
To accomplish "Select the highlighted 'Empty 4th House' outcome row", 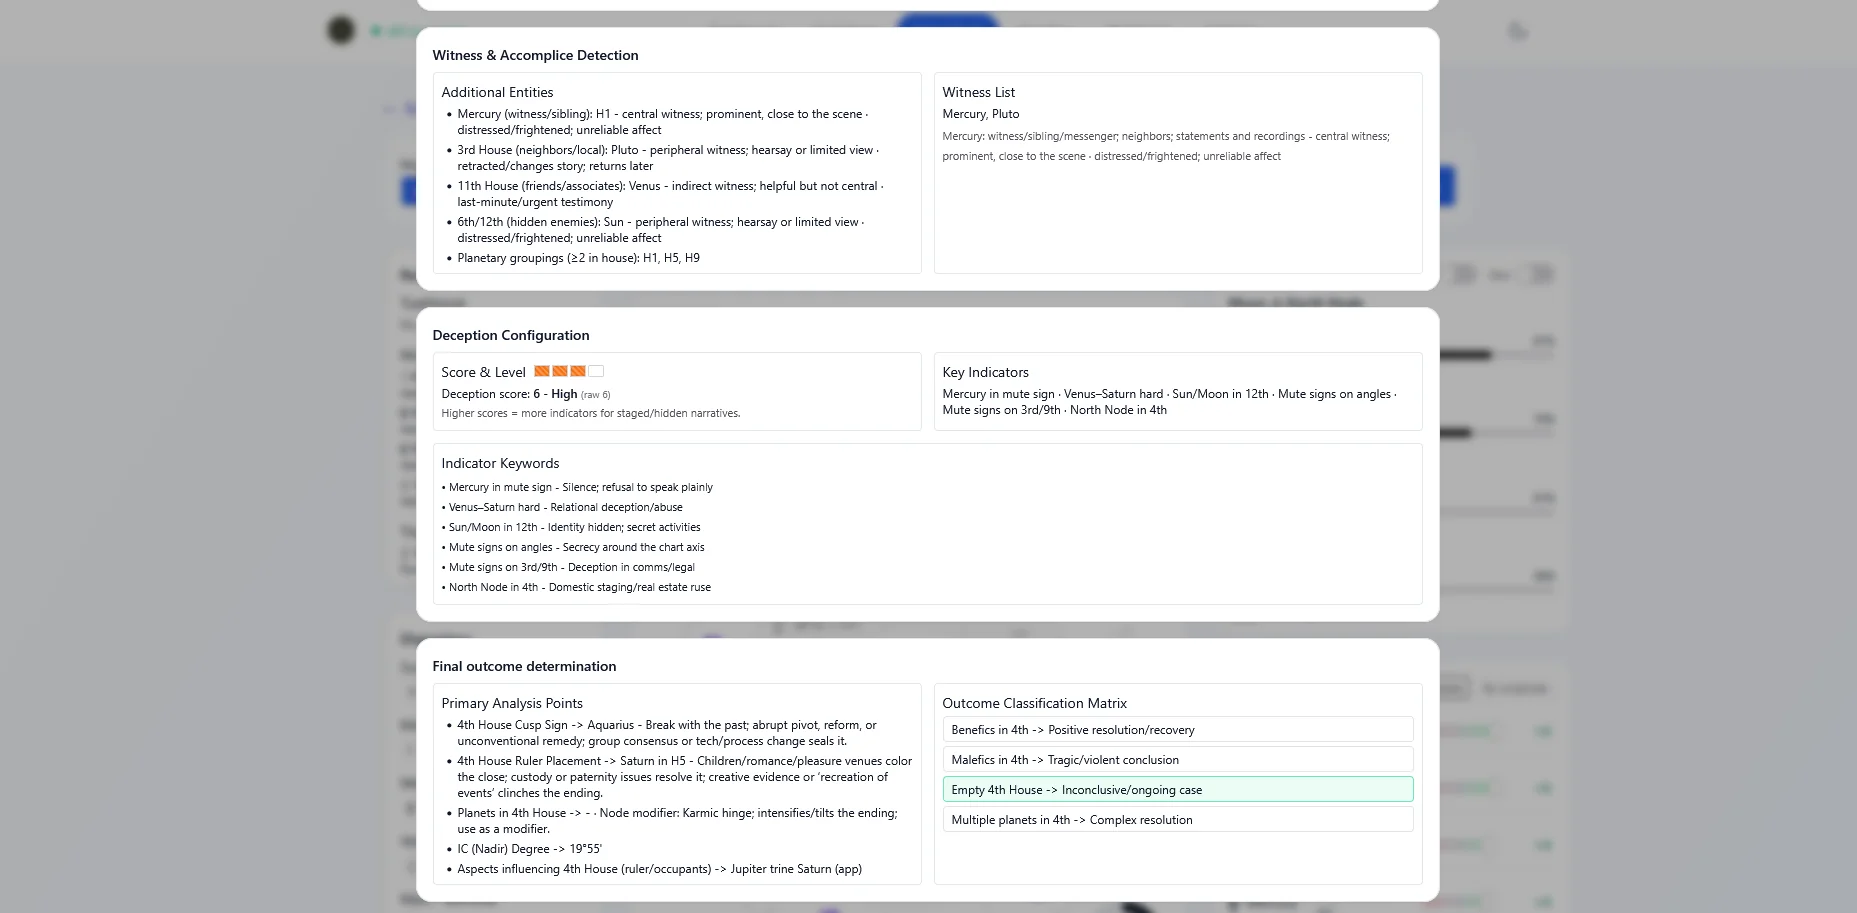I will point(1177,789).
